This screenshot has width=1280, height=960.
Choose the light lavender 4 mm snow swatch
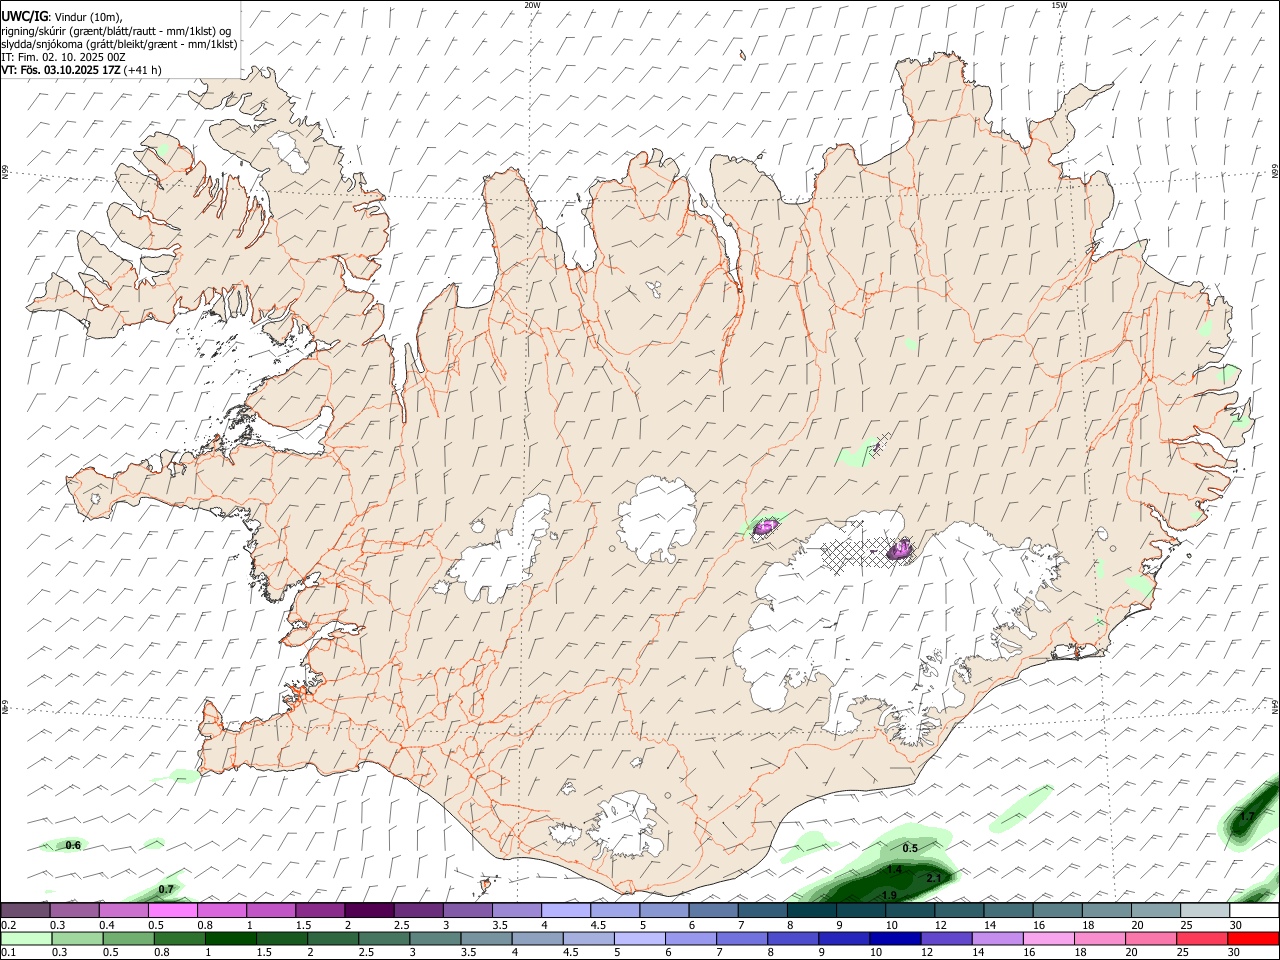point(566,910)
